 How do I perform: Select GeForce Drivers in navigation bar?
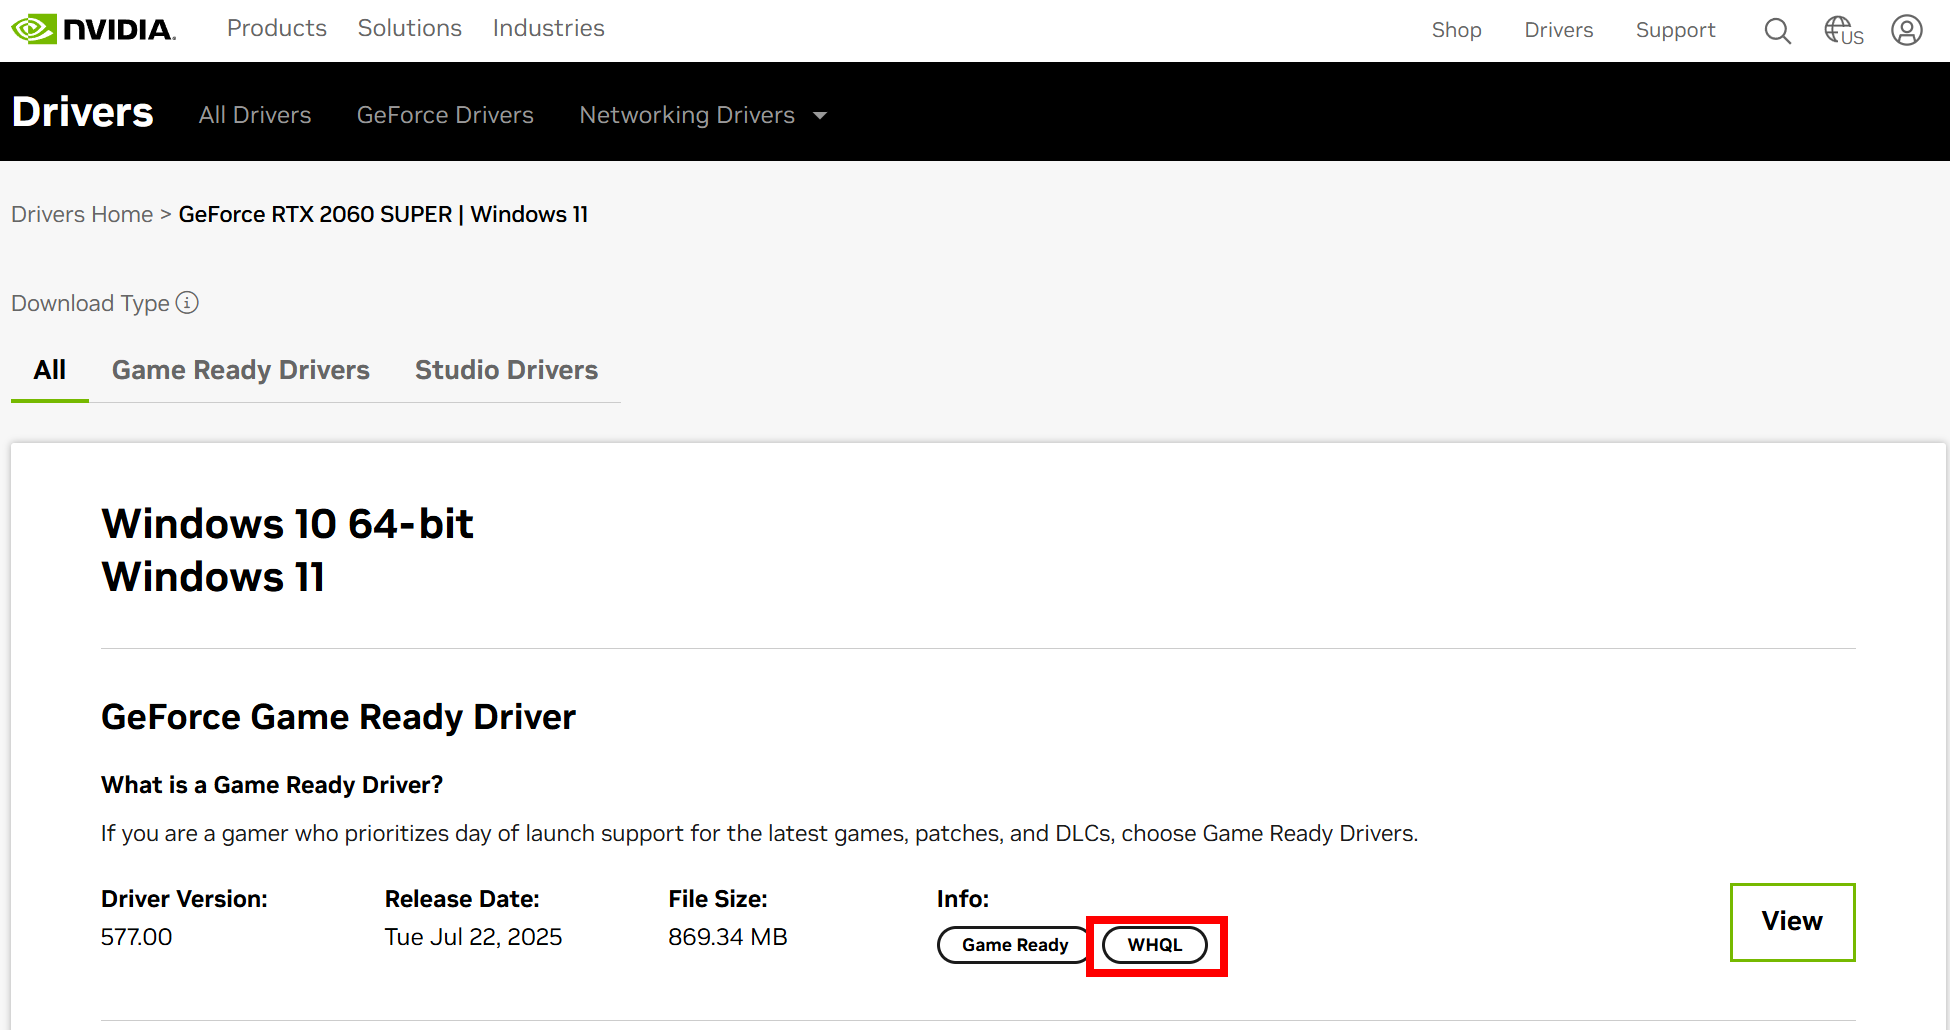[x=445, y=116]
